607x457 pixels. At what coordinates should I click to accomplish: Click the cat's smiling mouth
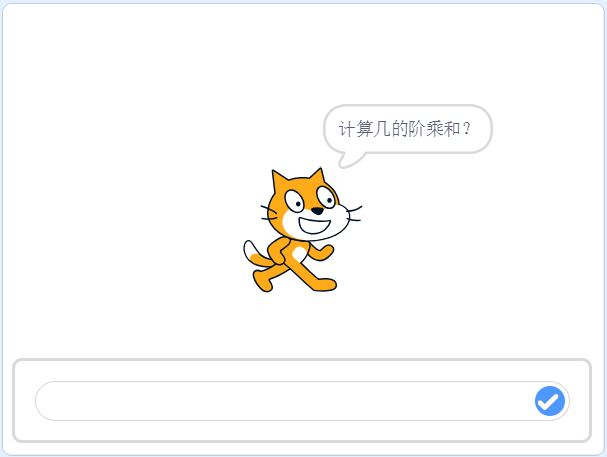[314, 226]
